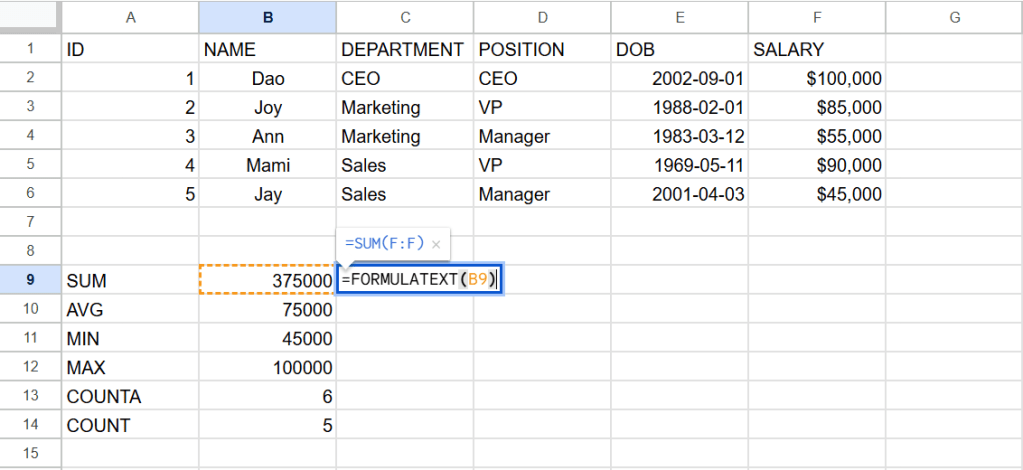This screenshot has width=1023, height=470.
Task: Click the cell containing $100,000
Action: coord(817,78)
